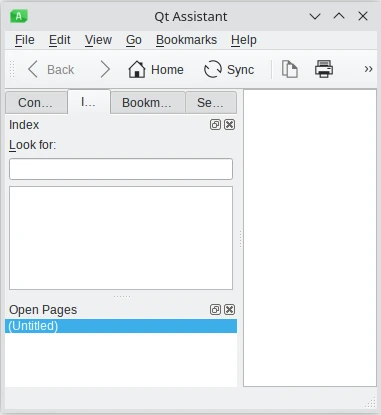Go to the Home page

[x=156, y=70]
